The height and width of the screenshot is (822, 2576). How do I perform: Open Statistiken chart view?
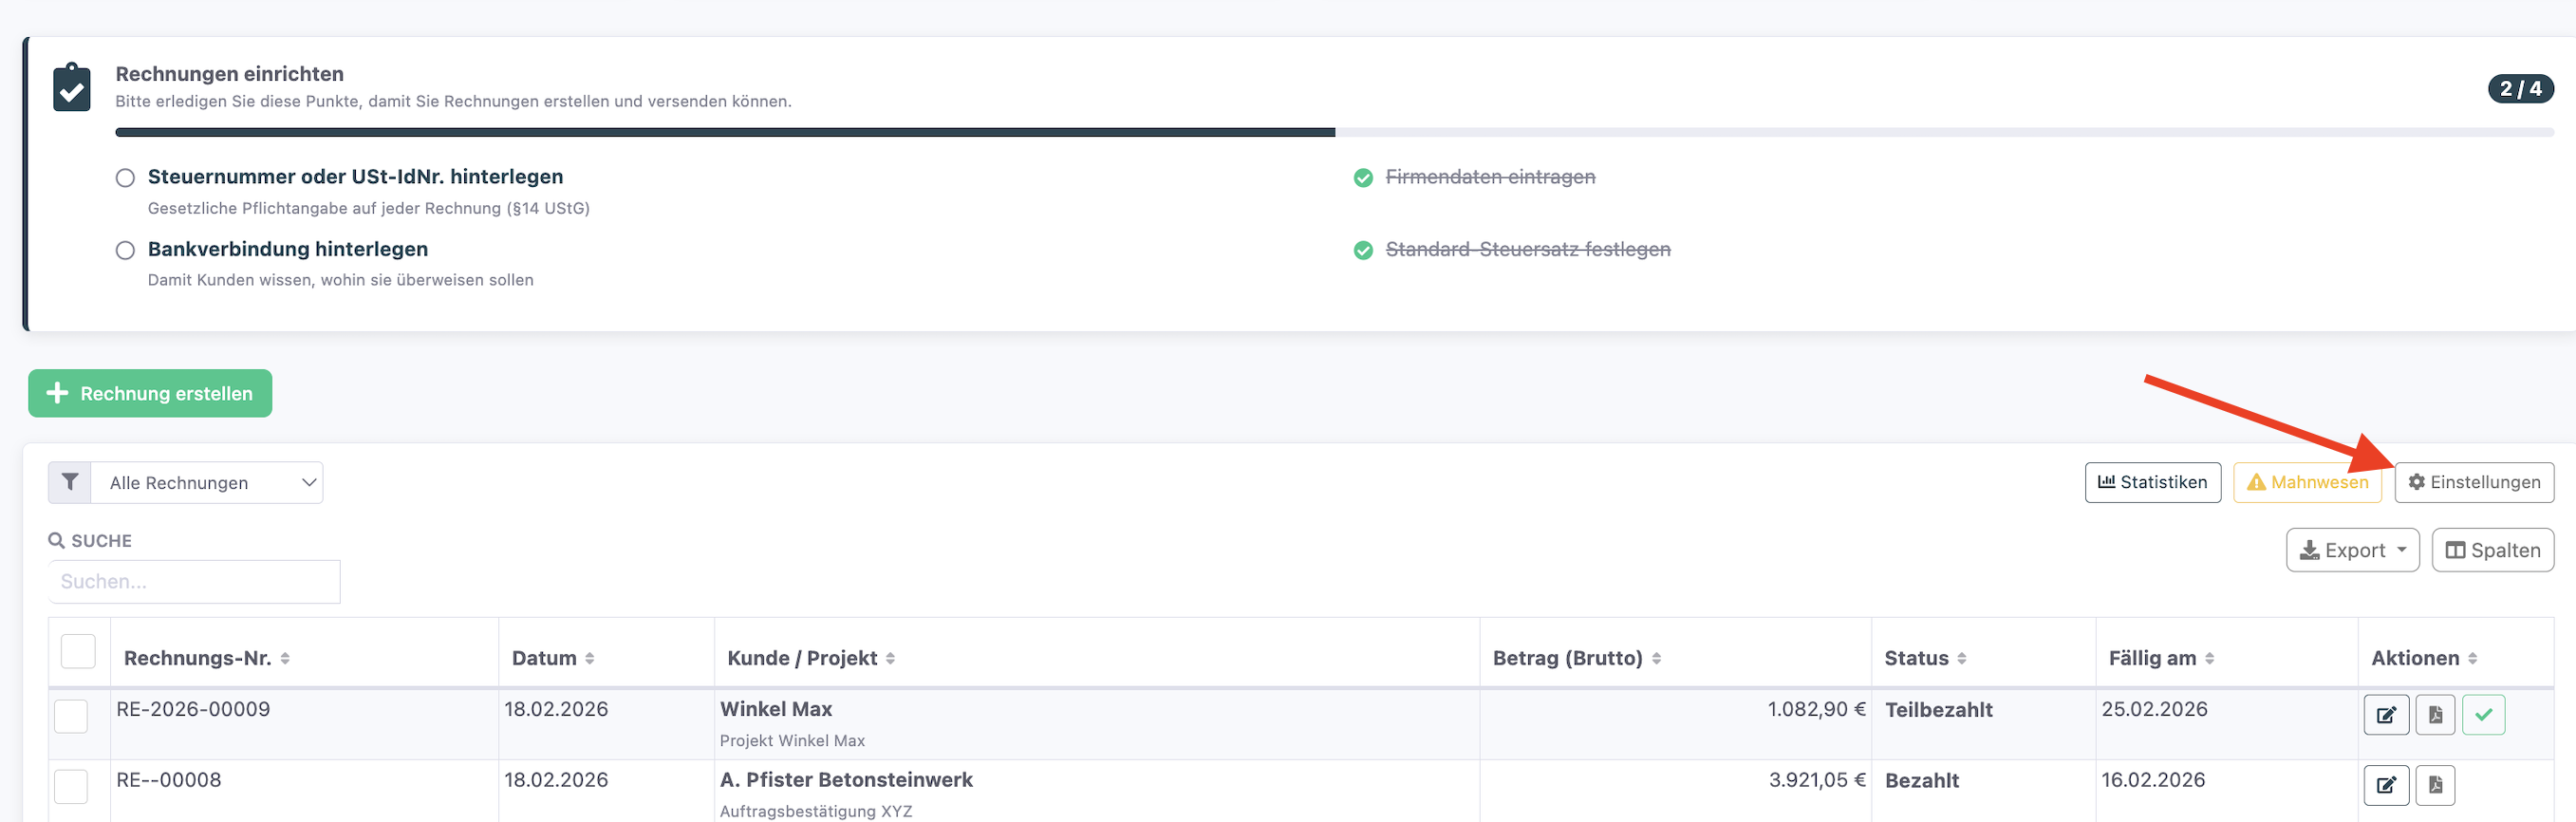click(x=2152, y=482)
